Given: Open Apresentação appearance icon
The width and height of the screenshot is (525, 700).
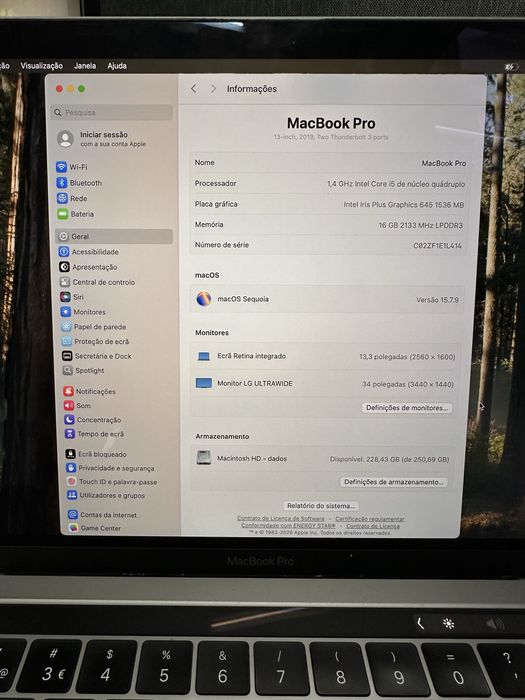Looking at the screenshot, I should coord(64,267).
